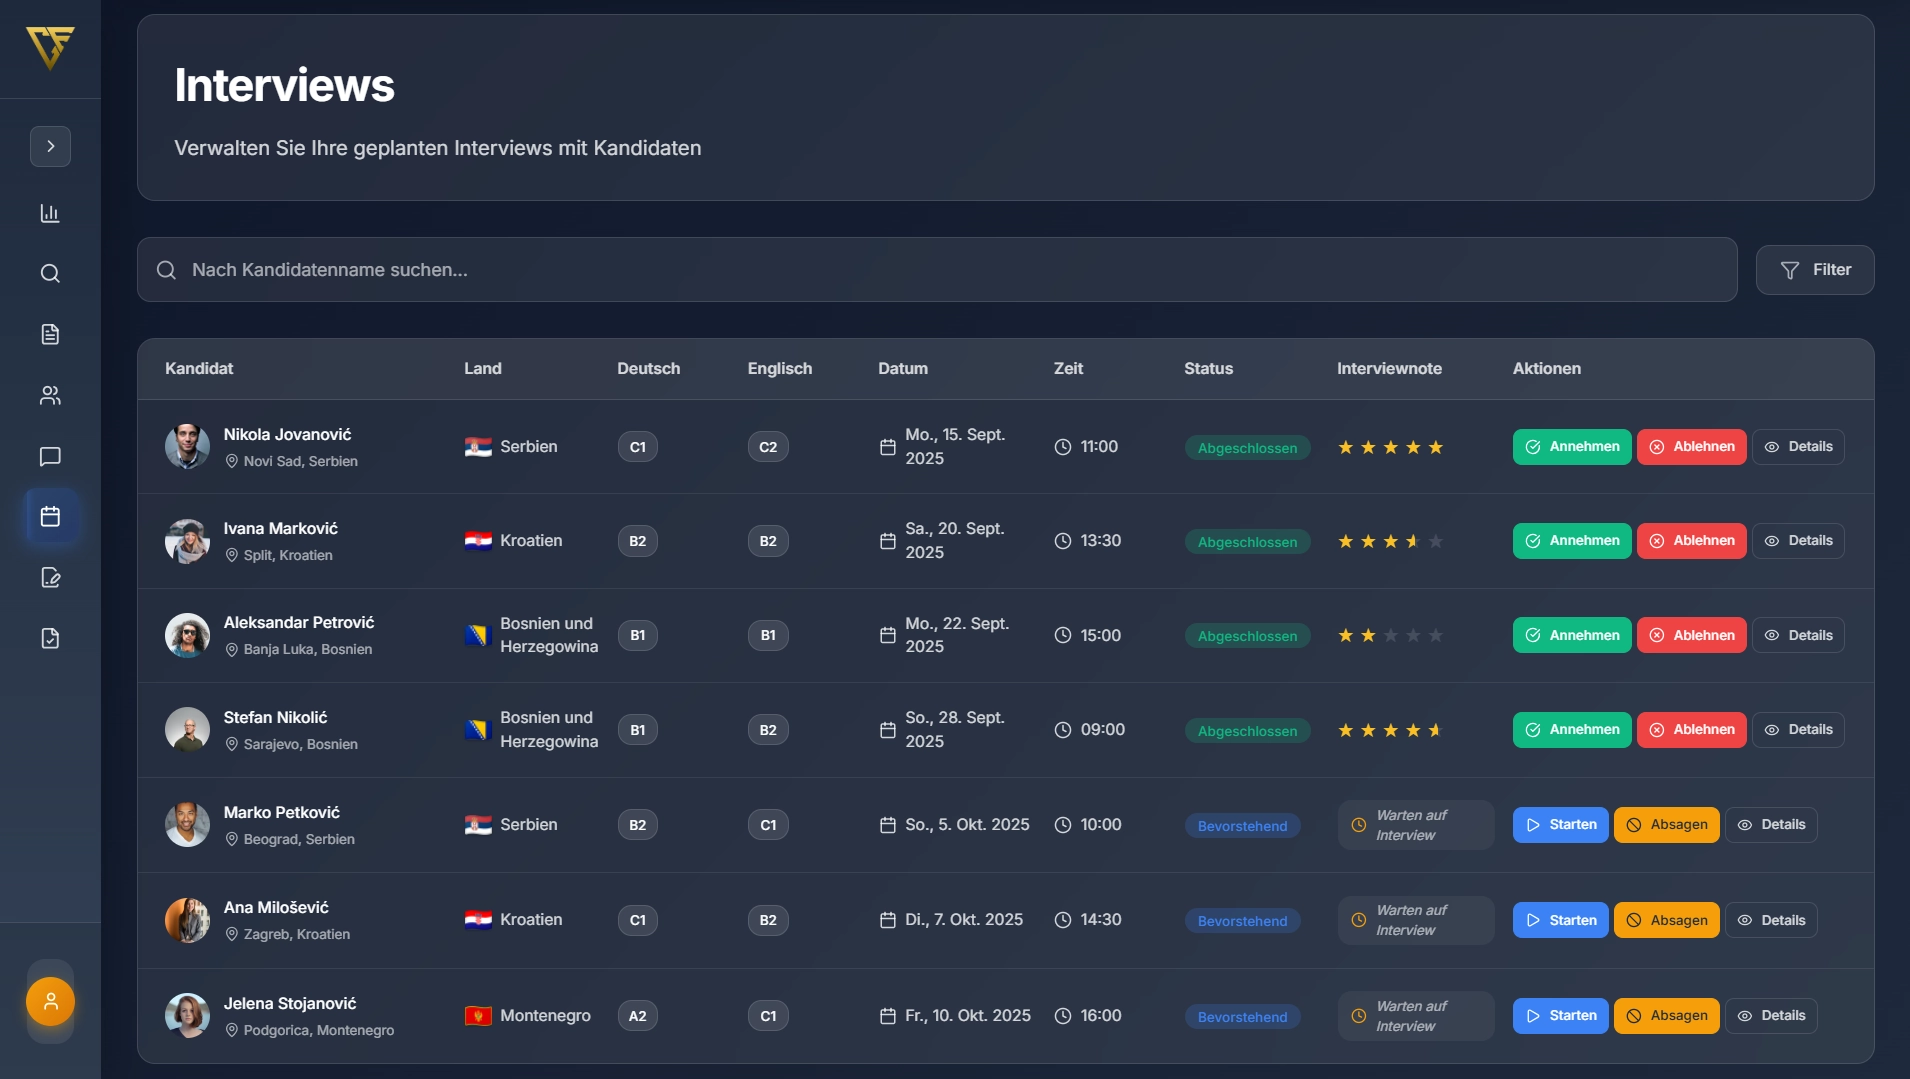Open the checked file sidebar icon
Viewport: 1910px width, 1079px height.
click(50, 638)
